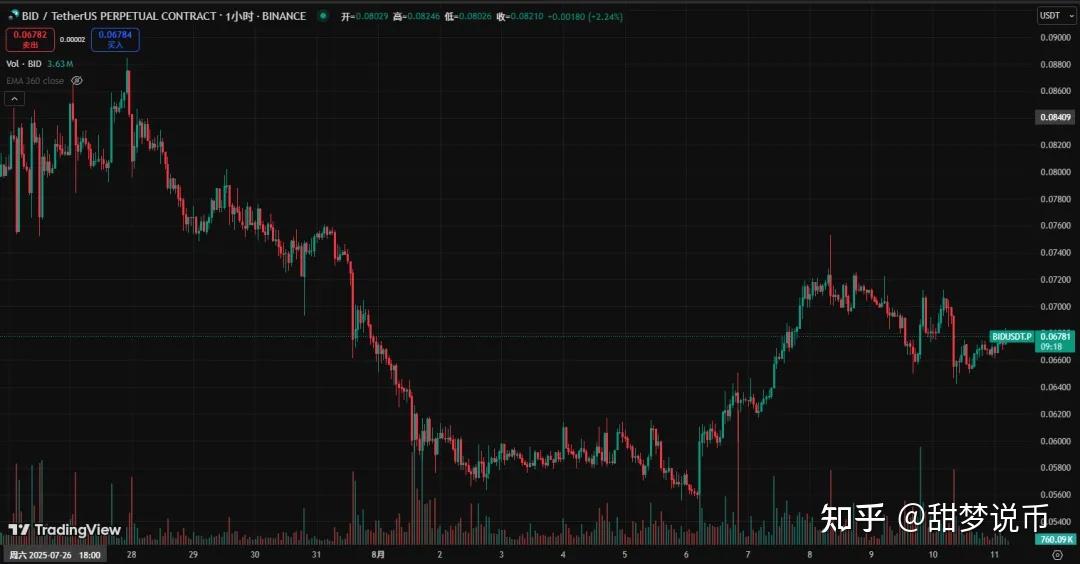
Task: Collapse the indicator legend with chevron
Action: pyautogui.click(x=14, y=98)
